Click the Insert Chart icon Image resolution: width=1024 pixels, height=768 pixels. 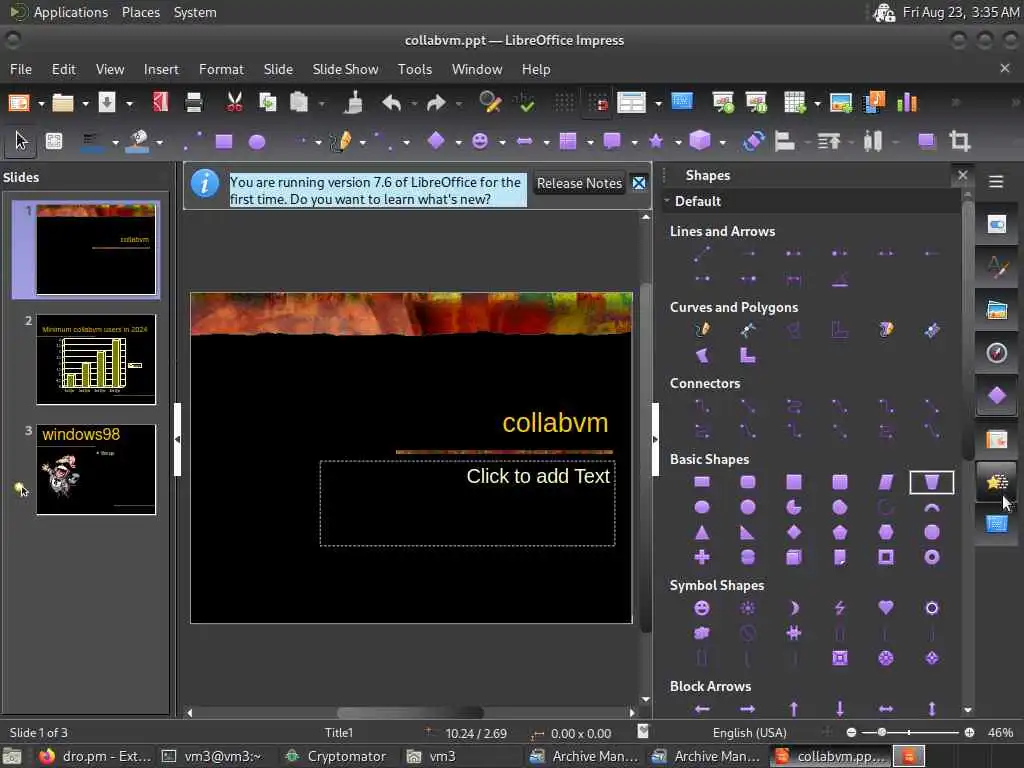(907, 103)
